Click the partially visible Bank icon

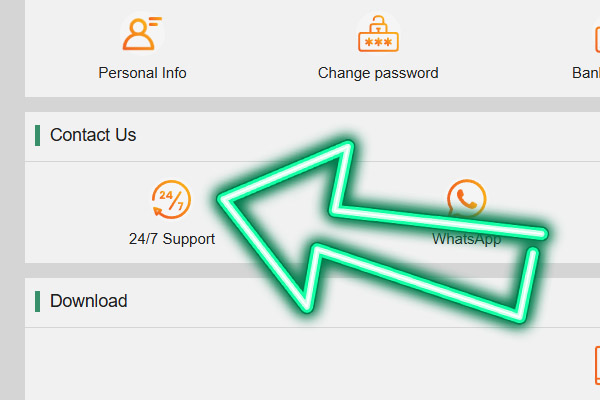(597, 38)
